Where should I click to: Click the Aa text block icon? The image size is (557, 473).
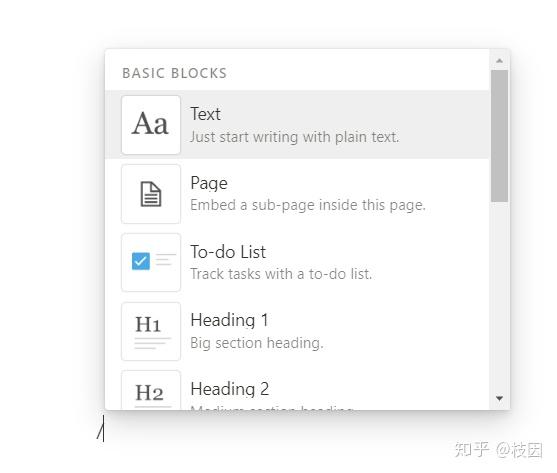151,125
